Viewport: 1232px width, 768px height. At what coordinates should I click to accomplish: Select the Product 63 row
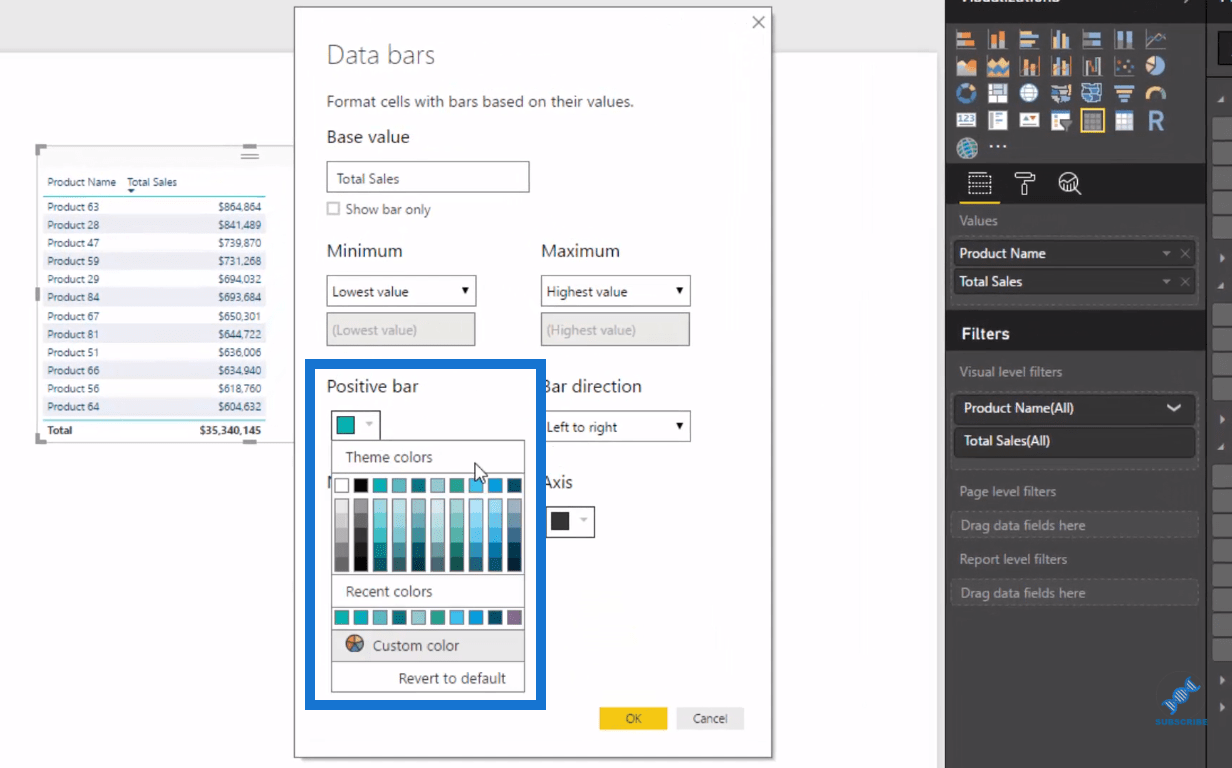154,207
